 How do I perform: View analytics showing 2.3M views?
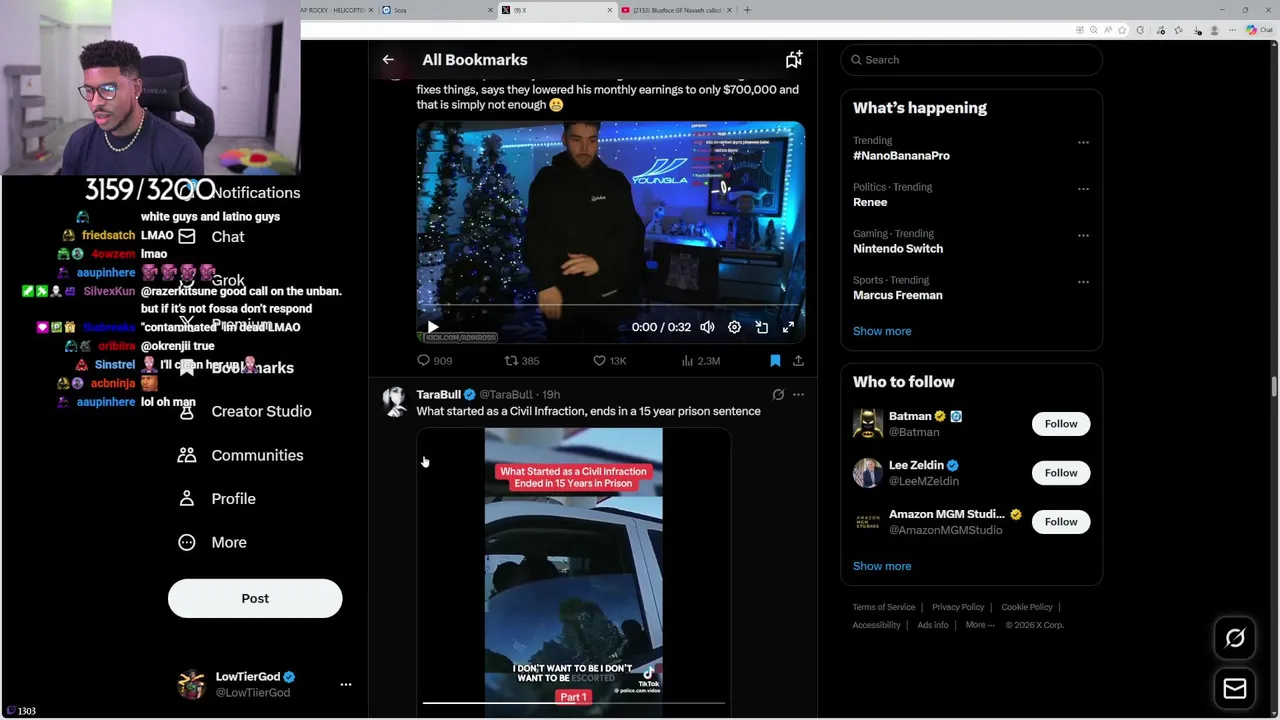click(699, 361)
